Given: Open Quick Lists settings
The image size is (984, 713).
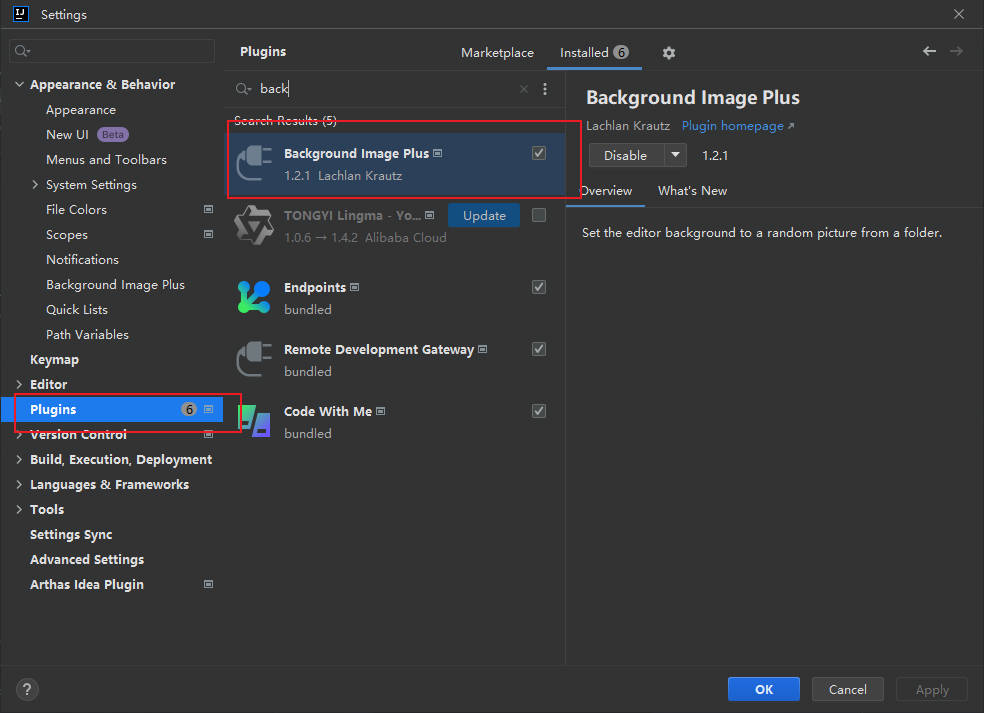Looking at the screenshot, I should tap(77, 309).
